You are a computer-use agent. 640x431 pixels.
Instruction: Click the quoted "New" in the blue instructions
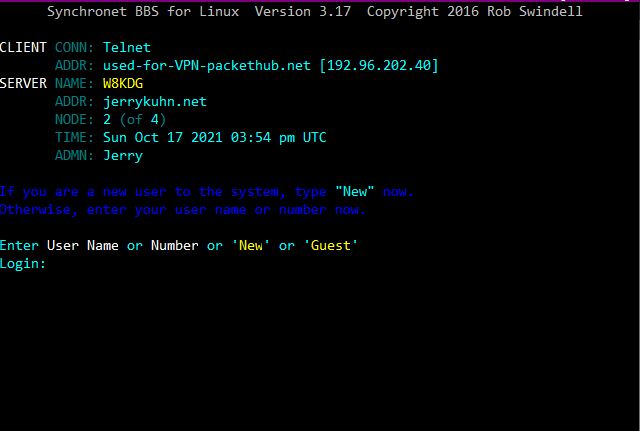pos(354,191)
